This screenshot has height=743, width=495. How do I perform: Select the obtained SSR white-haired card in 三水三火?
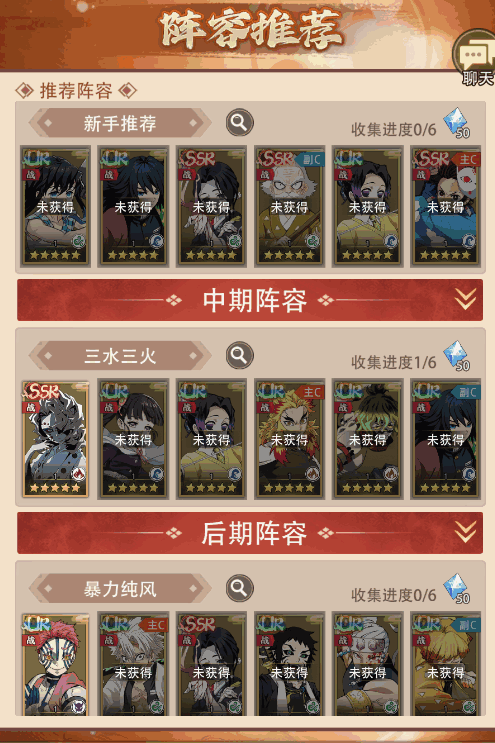coord(55,439)
